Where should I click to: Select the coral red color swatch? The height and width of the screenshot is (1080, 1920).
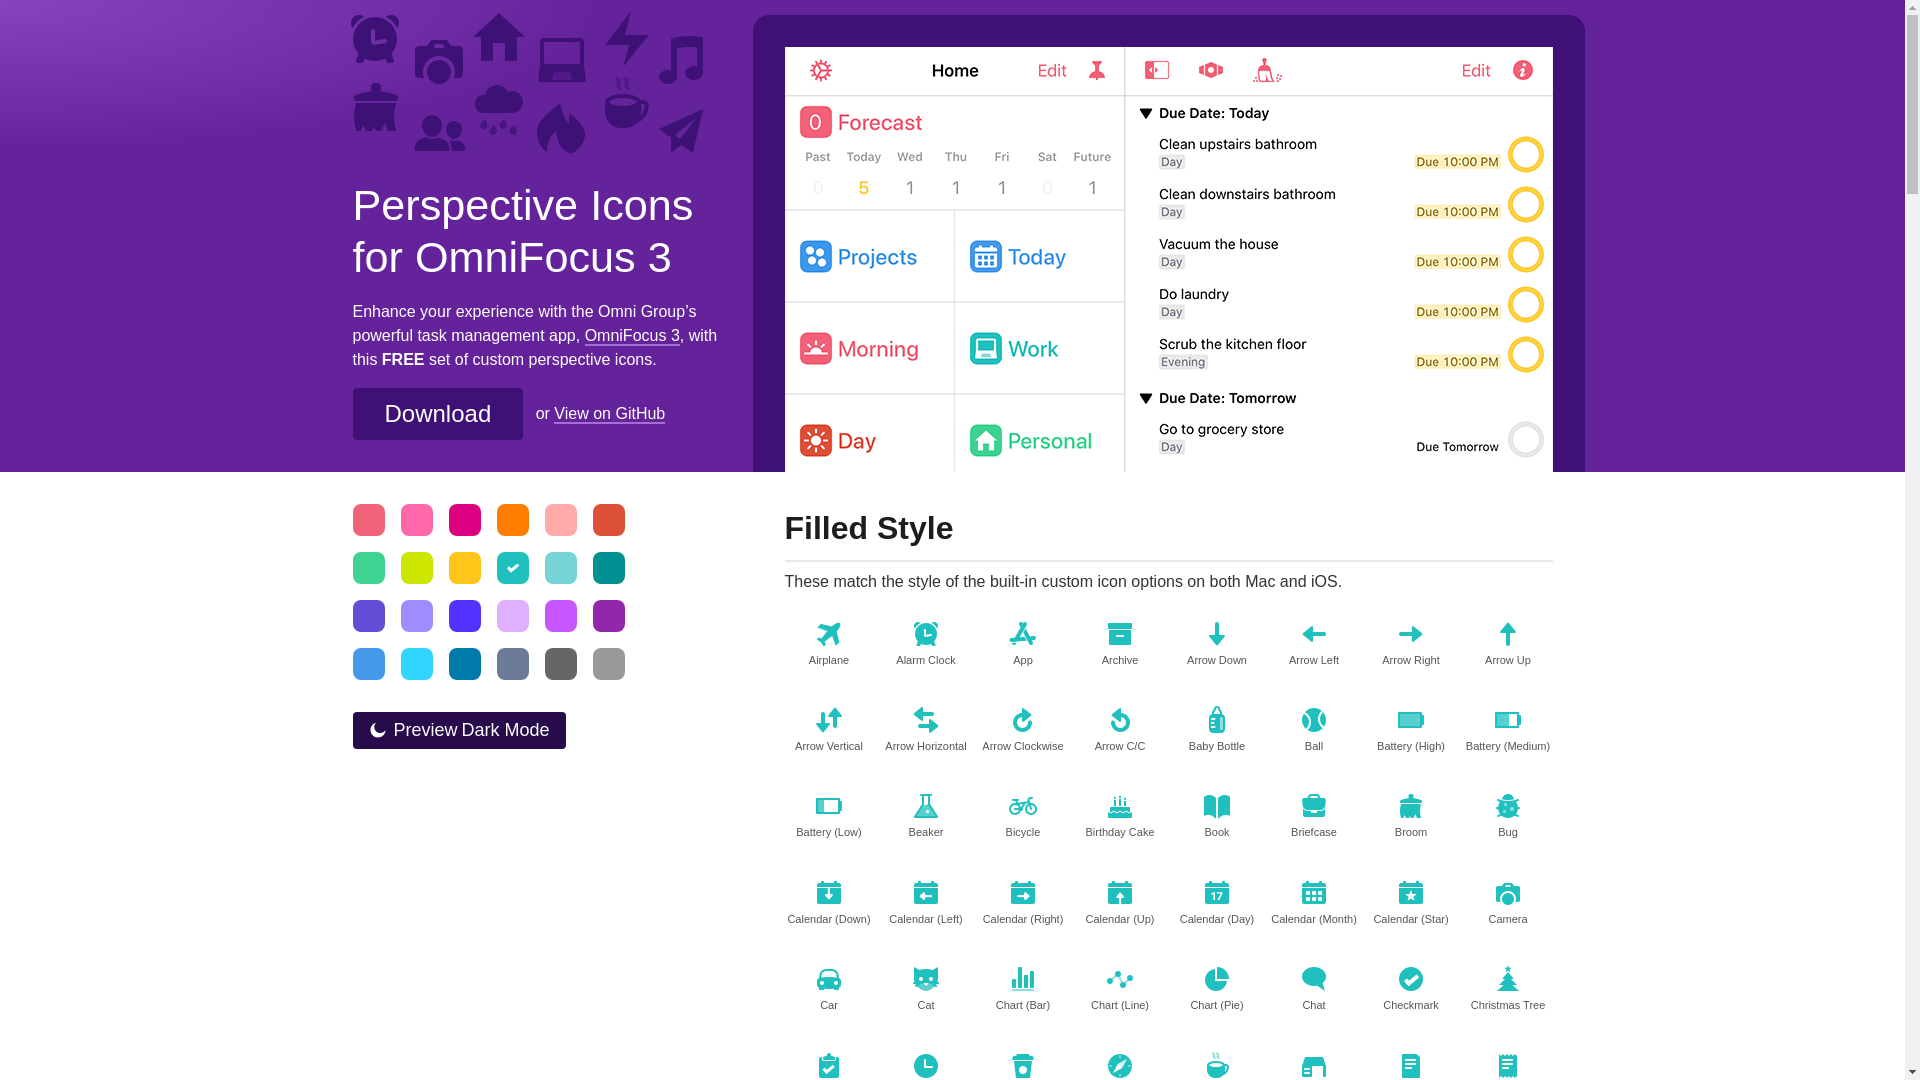pyautogui.click(x=369, y=520)
